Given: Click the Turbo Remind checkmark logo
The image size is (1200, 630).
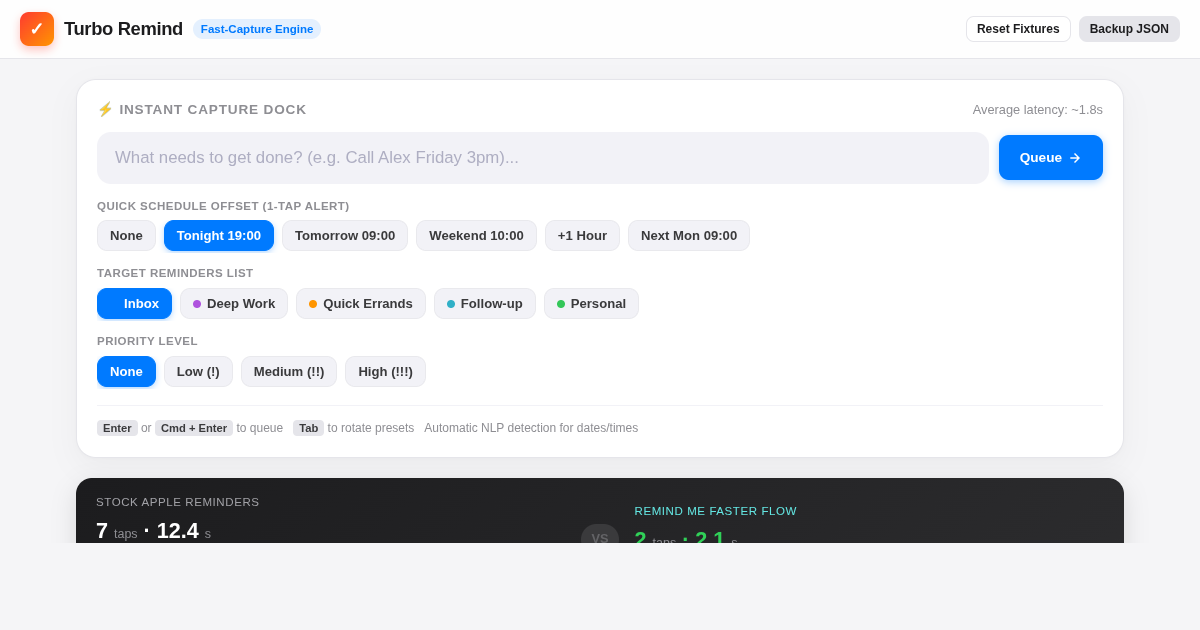Looking at the screenshot, I should coord(37,29).
